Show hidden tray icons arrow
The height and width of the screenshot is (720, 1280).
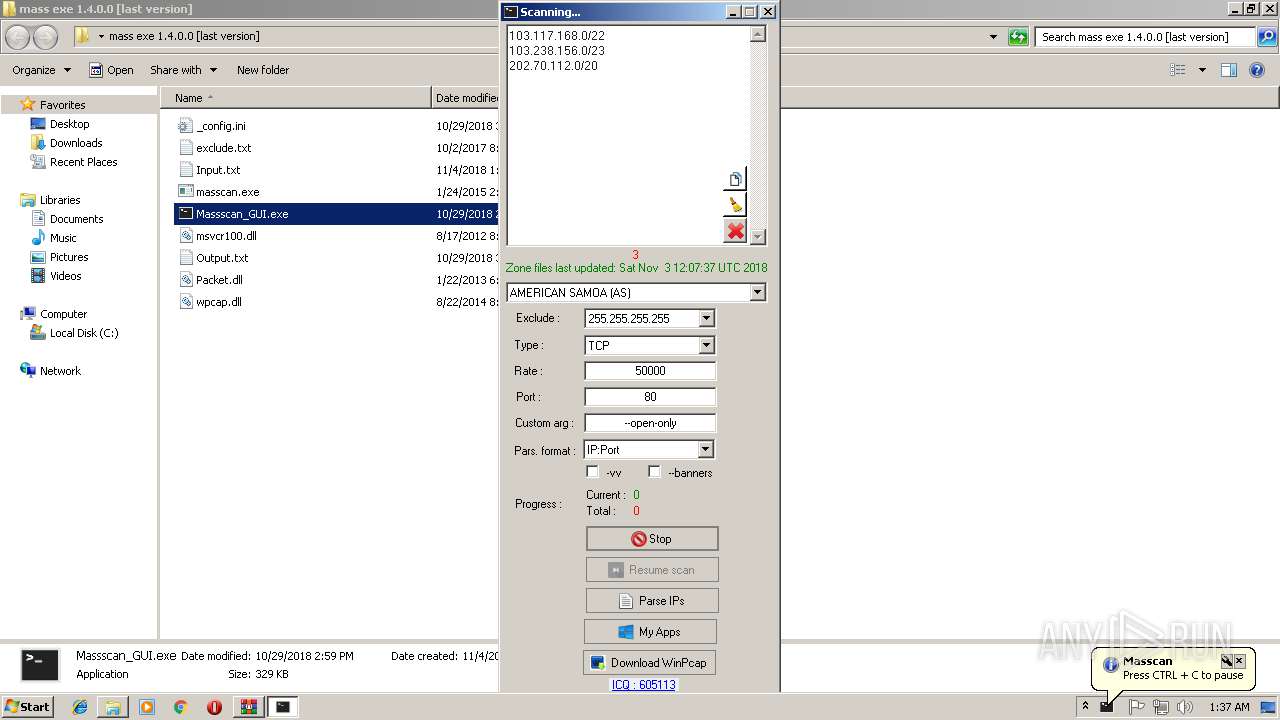pos(1085,707)
